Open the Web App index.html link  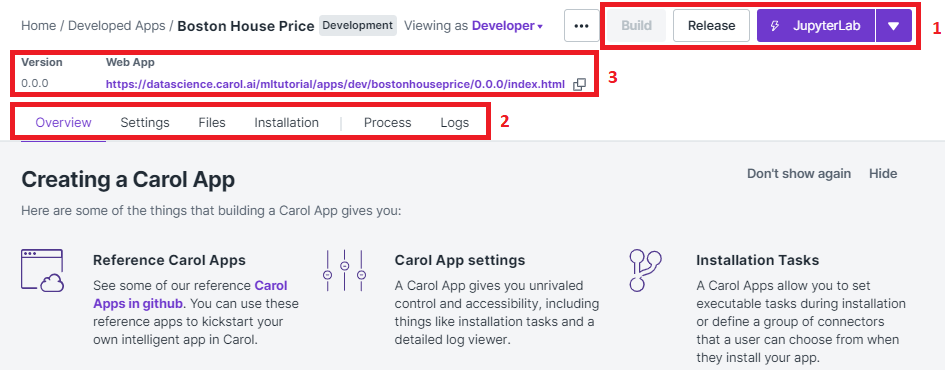(x=335, y=84)
